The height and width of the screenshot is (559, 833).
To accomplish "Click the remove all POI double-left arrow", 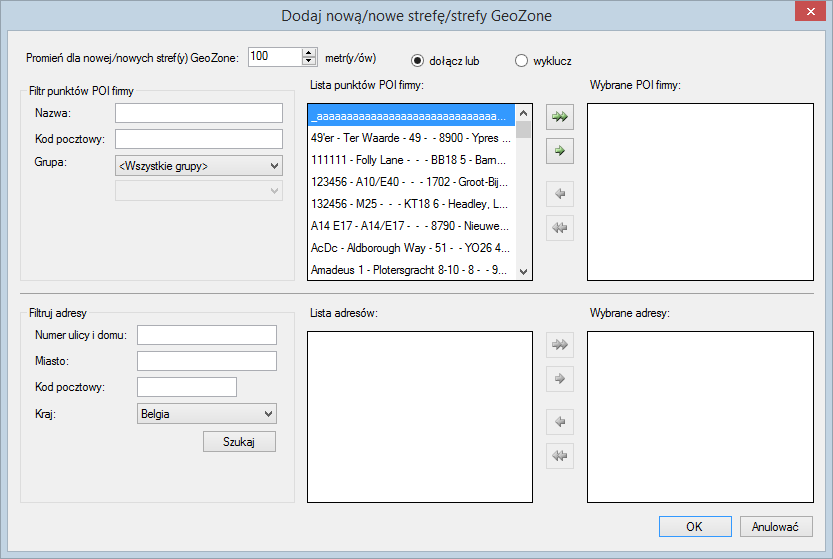I will click(560, 228).
